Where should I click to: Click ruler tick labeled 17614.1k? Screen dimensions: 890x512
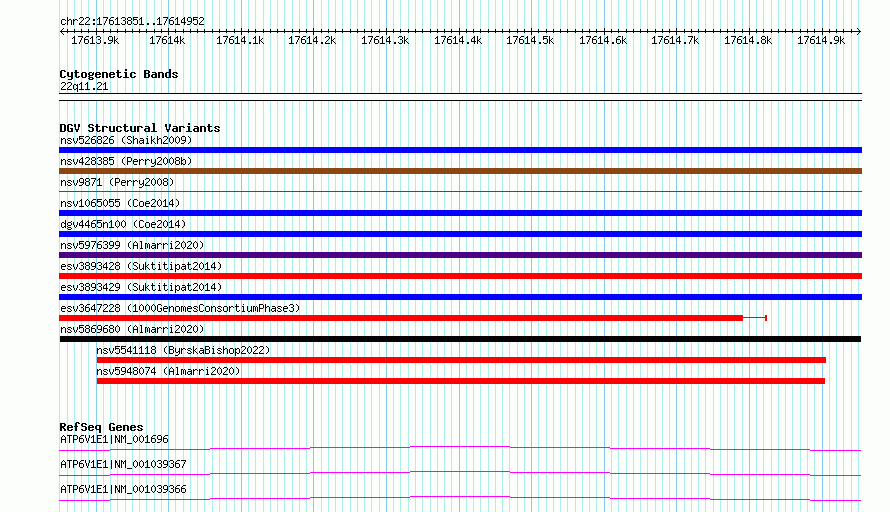[x=240, y=40]
